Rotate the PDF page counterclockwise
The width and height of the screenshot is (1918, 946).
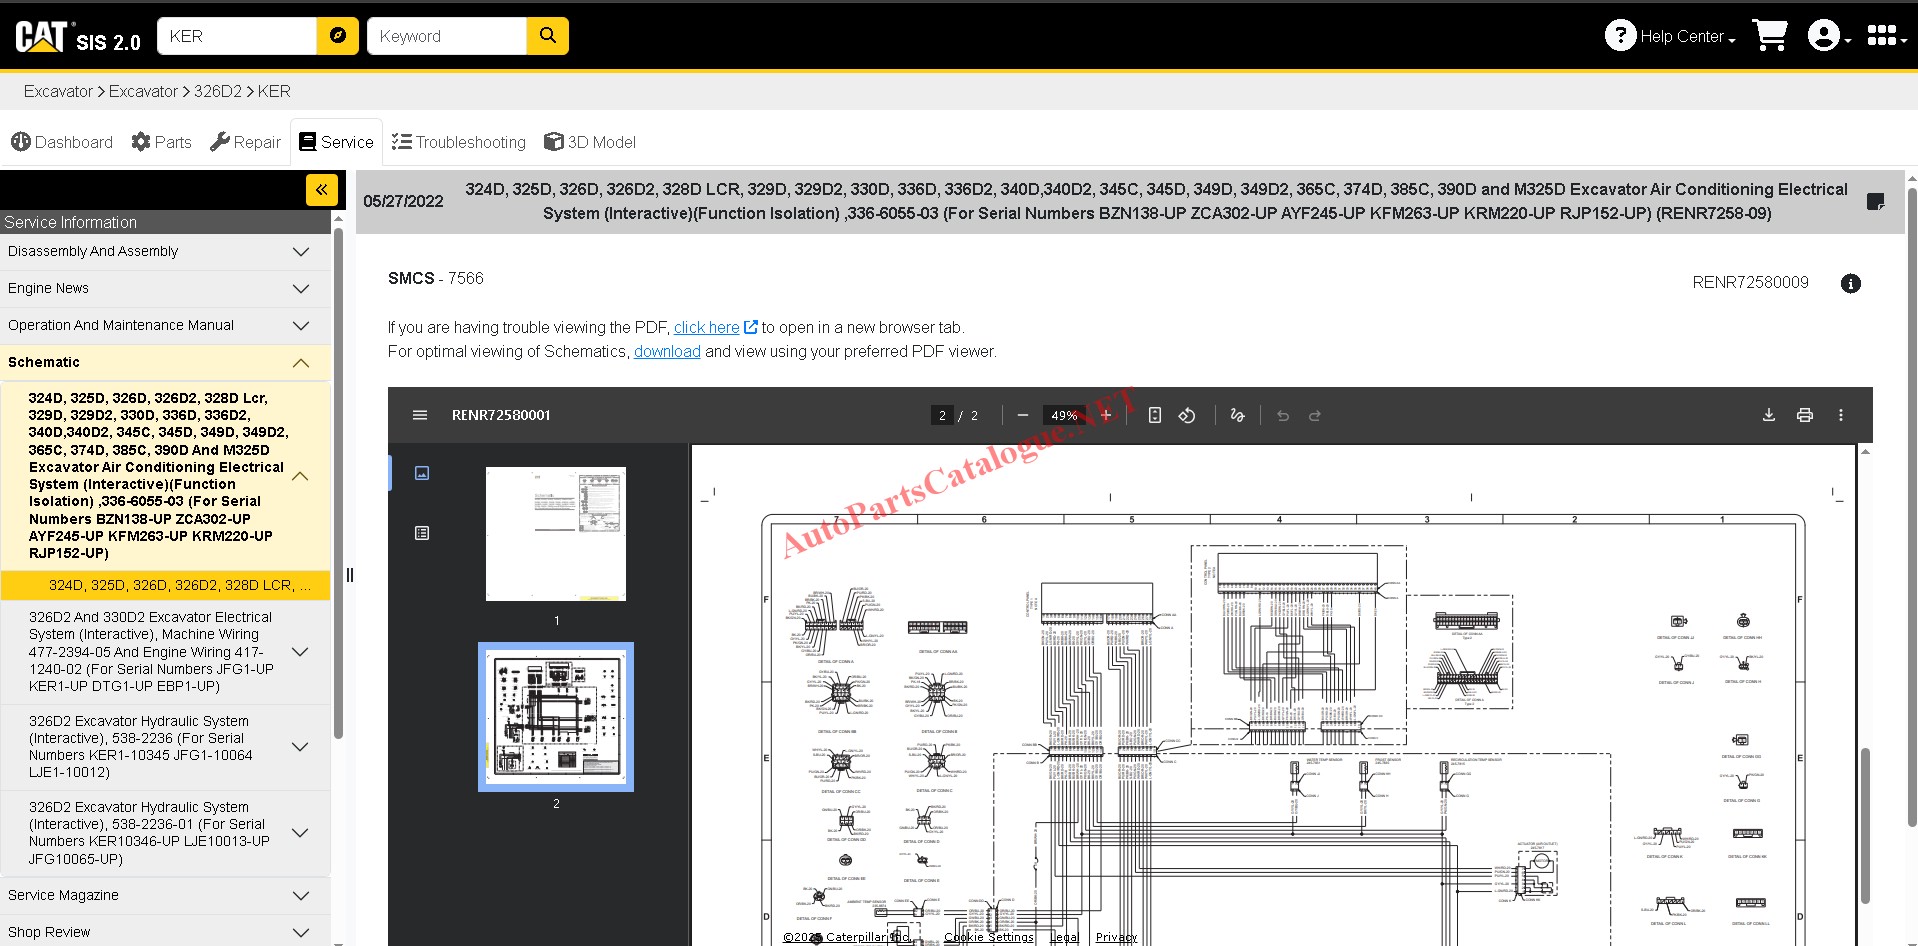click(1187, 415)
